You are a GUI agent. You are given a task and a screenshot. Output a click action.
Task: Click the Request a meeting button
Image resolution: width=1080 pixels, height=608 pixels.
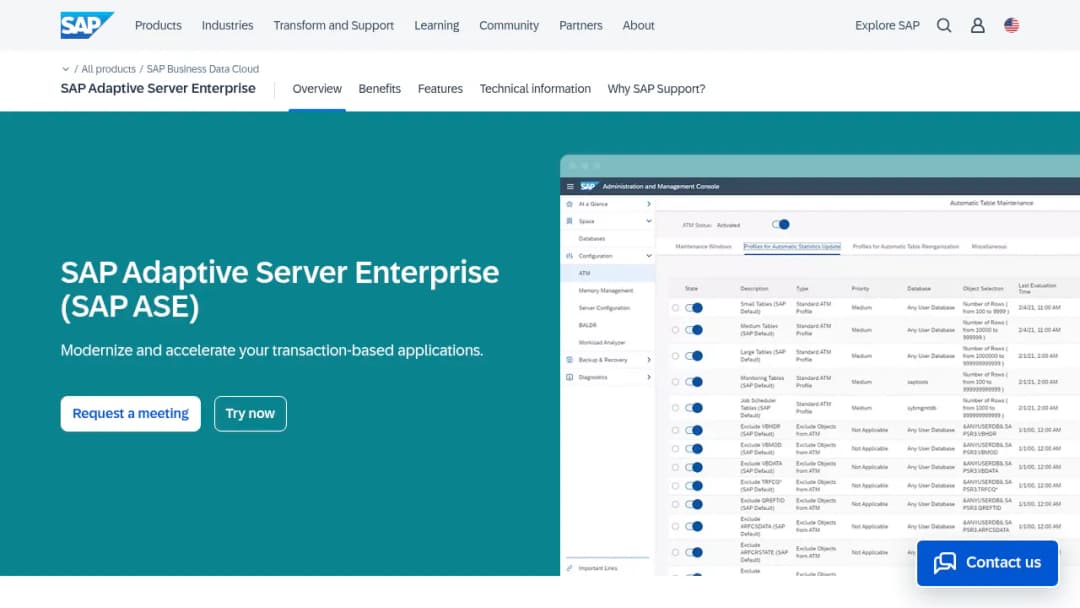[x=131, y=414]
